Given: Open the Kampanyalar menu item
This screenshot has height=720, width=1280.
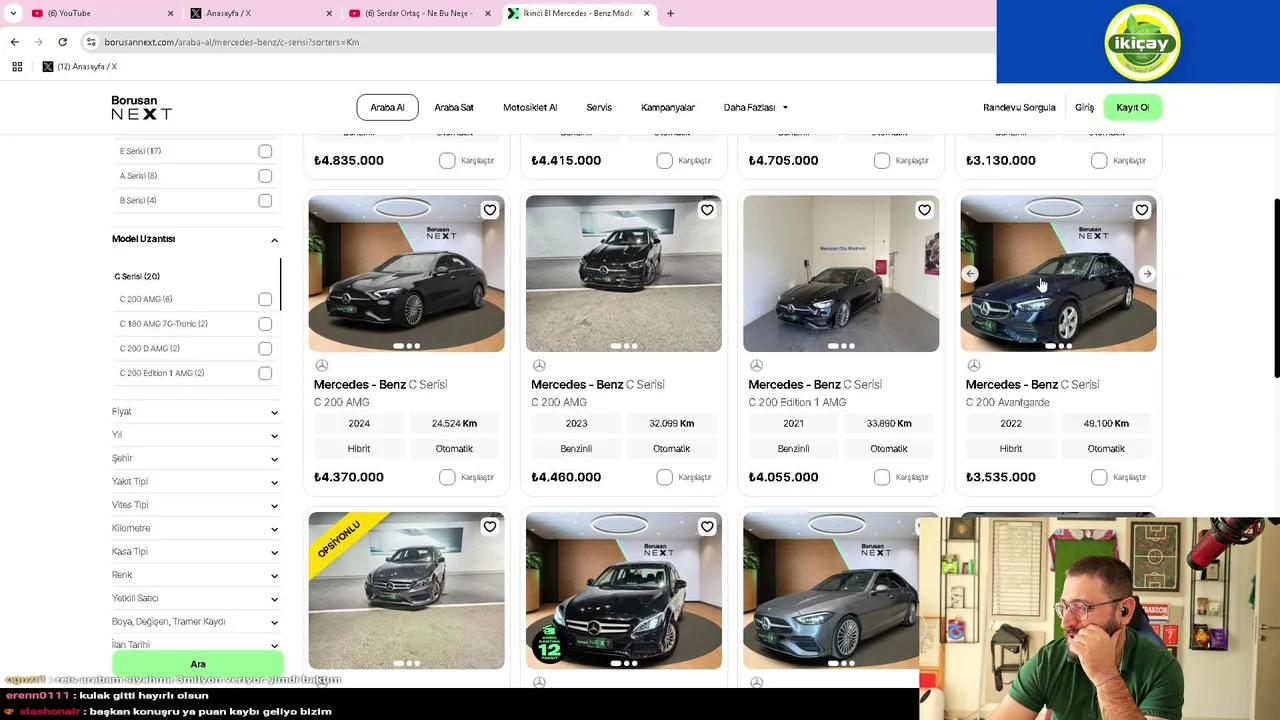Looking at the screenshot, I should 668,107.
